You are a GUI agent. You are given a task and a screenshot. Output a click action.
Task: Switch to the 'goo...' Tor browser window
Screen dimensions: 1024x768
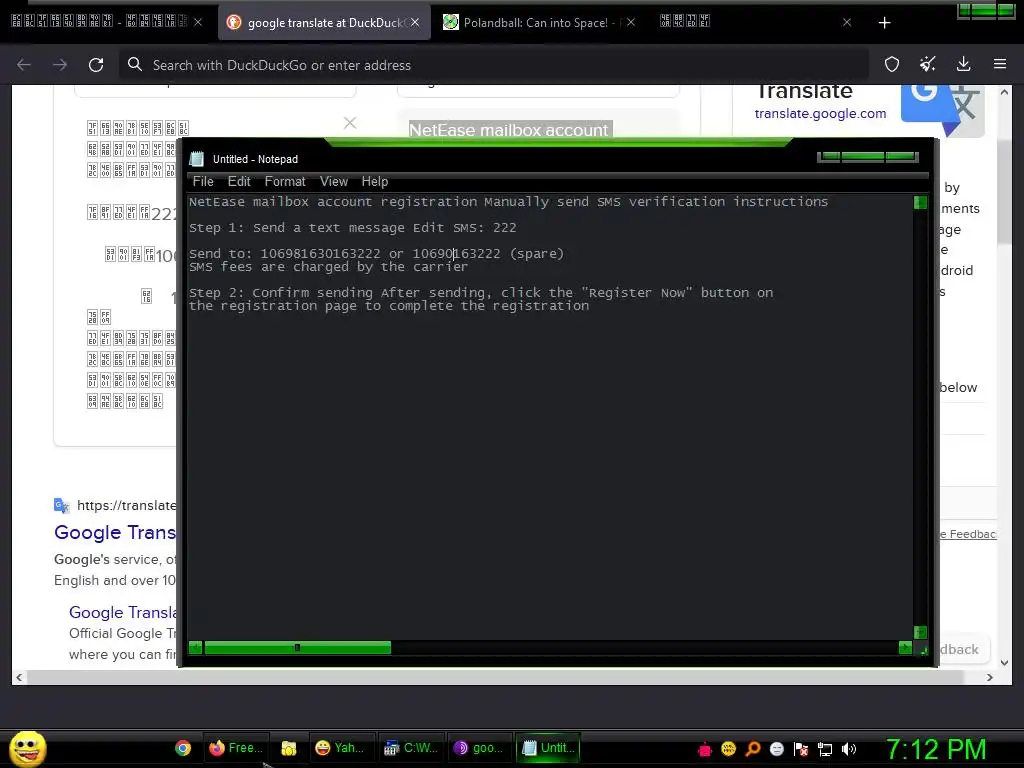click(x=479, y=748)
